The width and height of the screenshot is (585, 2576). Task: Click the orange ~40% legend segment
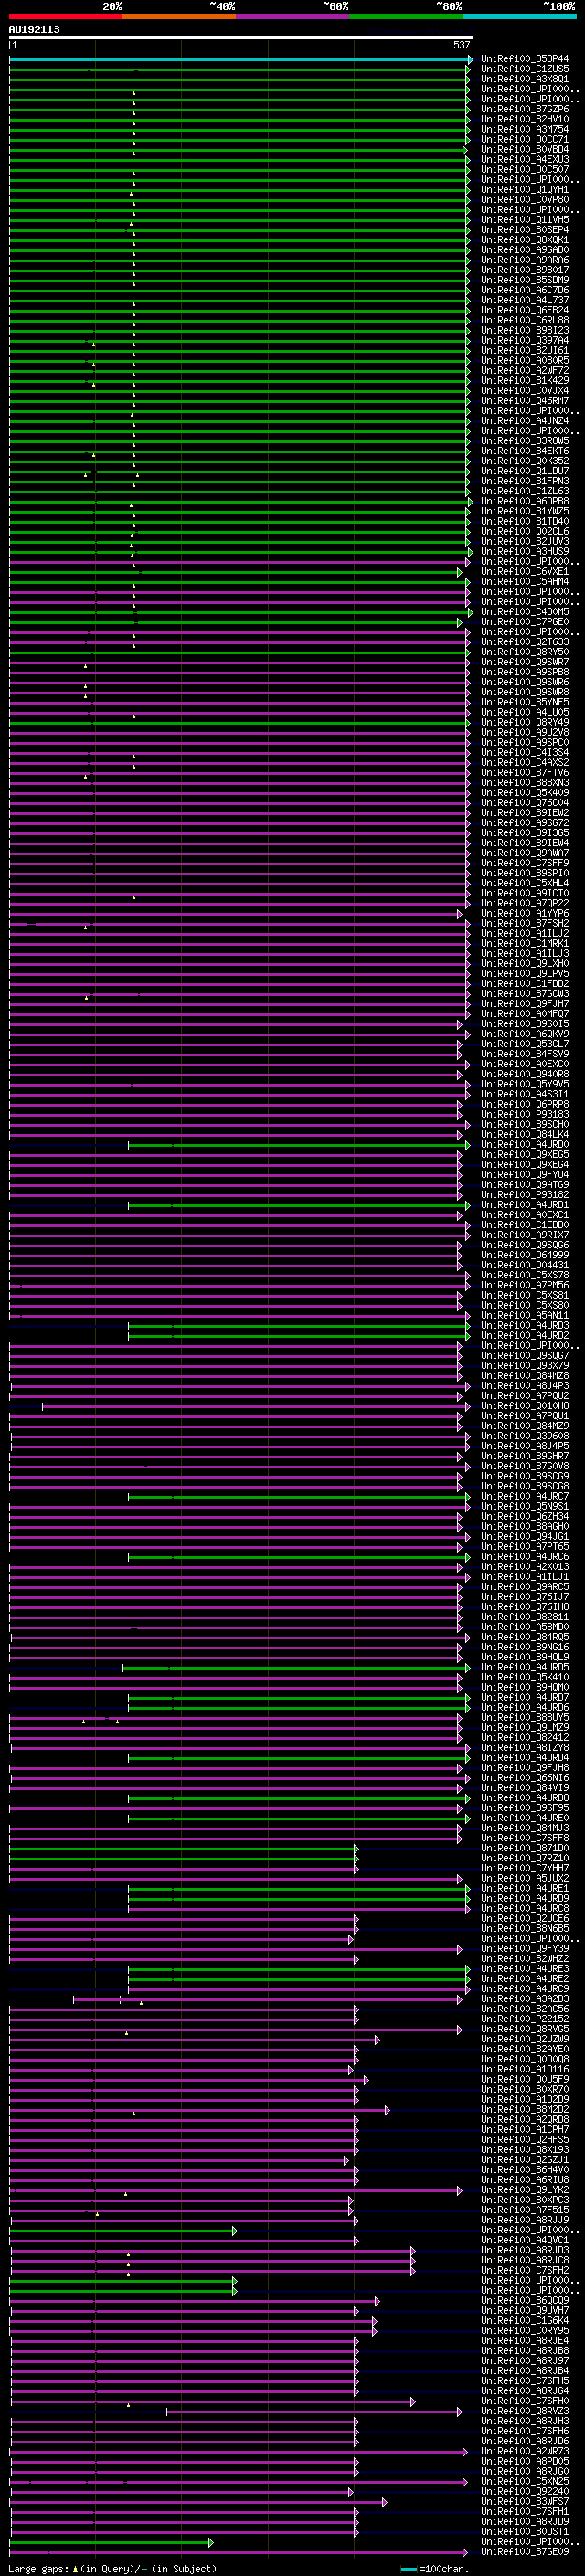point(179,16)
